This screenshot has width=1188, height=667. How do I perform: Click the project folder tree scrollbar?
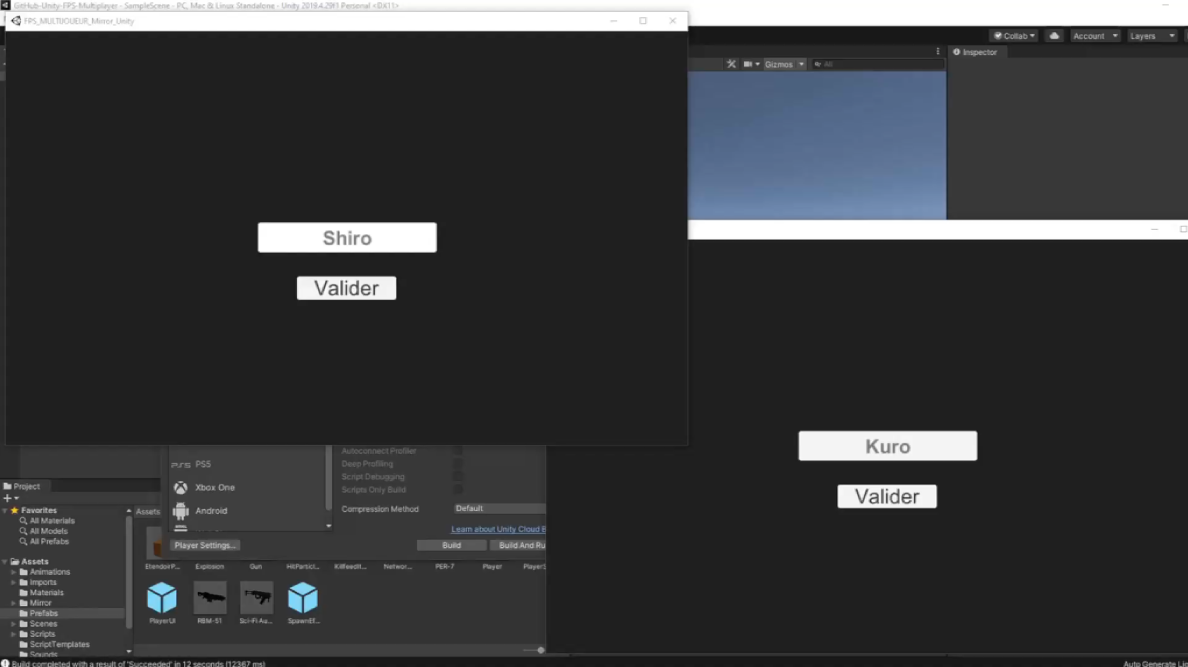tap(129, 572)
